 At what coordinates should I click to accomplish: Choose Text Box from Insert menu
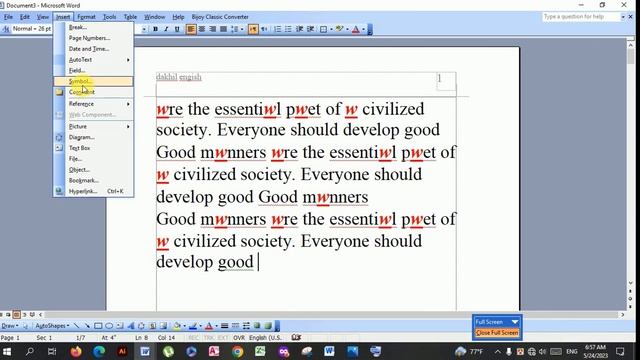pyautogui.click(x=93, y=148)
